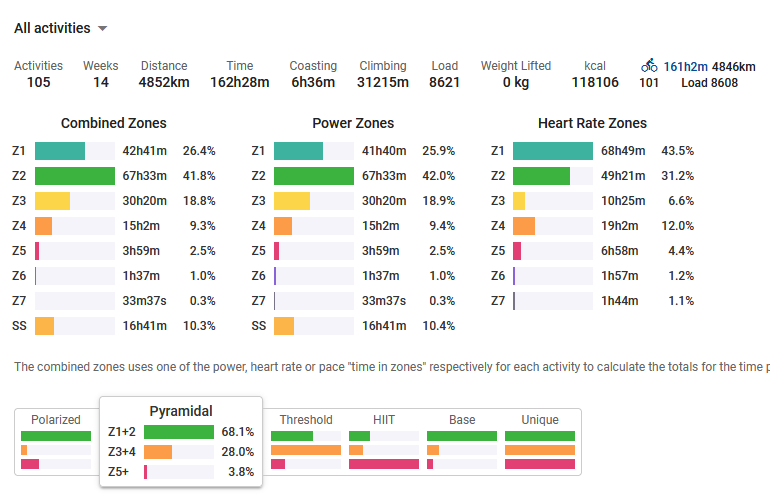
Task: Click the yellow Z3 Power Zones bar
Action: point(292,201)
